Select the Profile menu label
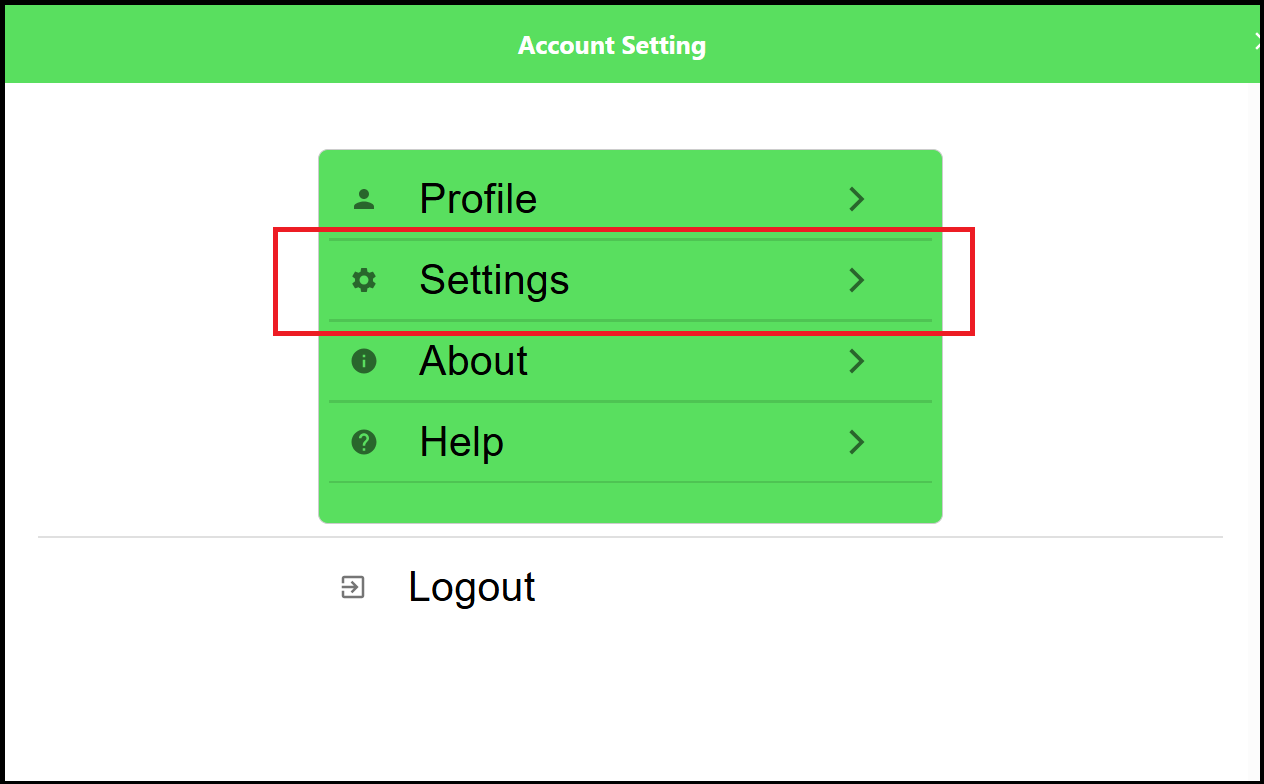This screenshot has height=784, width=1264. (478, 199)
